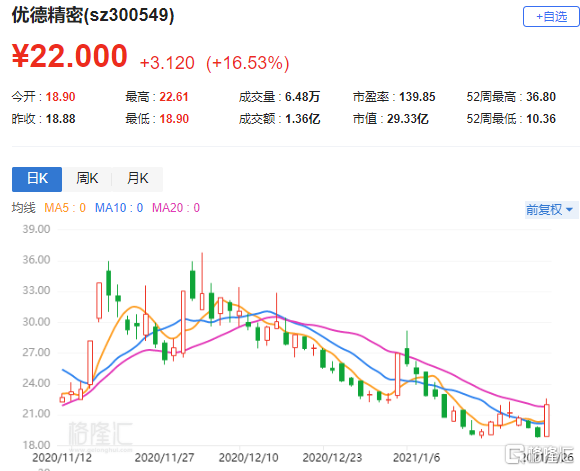Select the 18.00 price axis label
The height and width of the screenshot is (471, 580).
(36, 445)
